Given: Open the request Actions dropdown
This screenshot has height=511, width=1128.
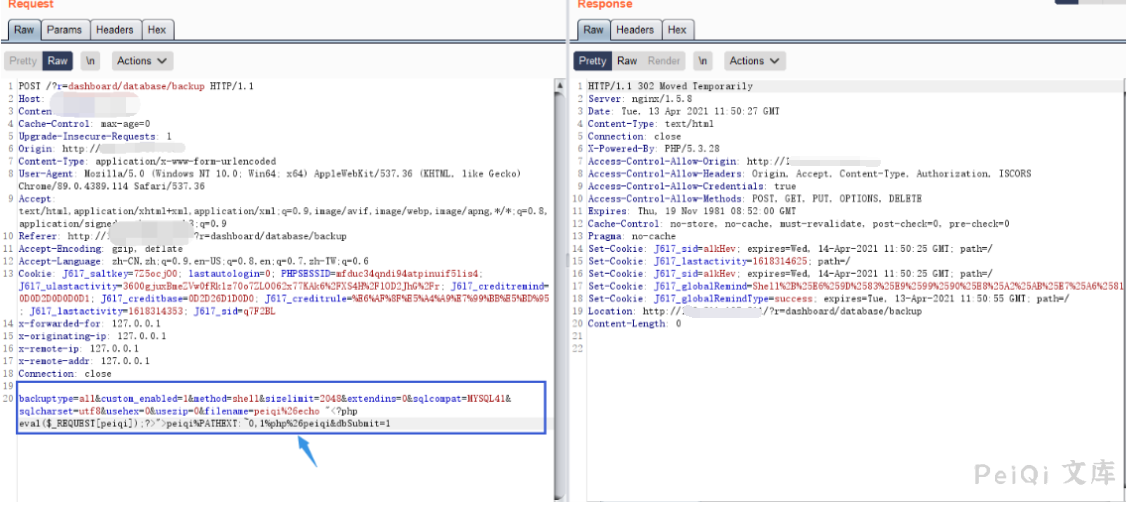Looking at the screenshot, I should (142, 61).
